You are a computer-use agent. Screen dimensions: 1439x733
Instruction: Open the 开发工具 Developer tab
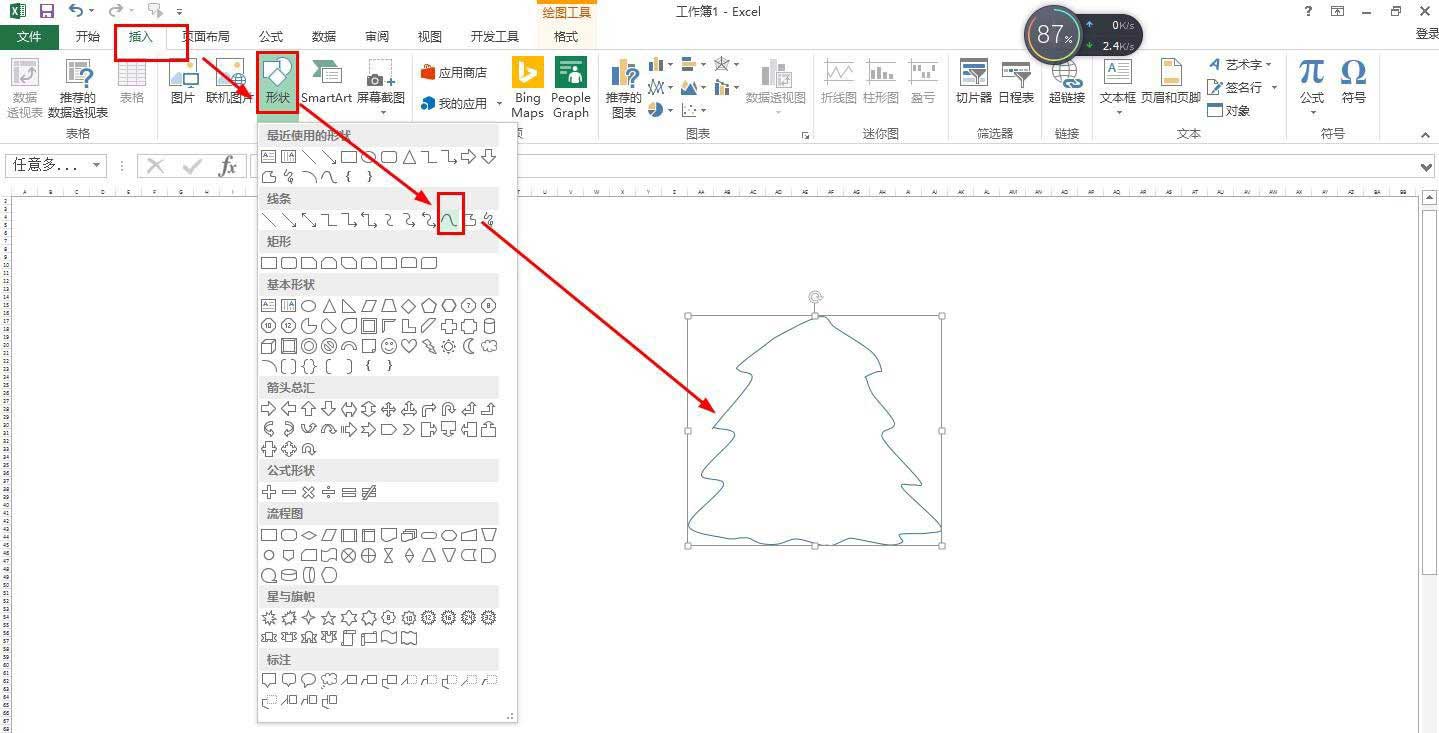coord(495,37)
